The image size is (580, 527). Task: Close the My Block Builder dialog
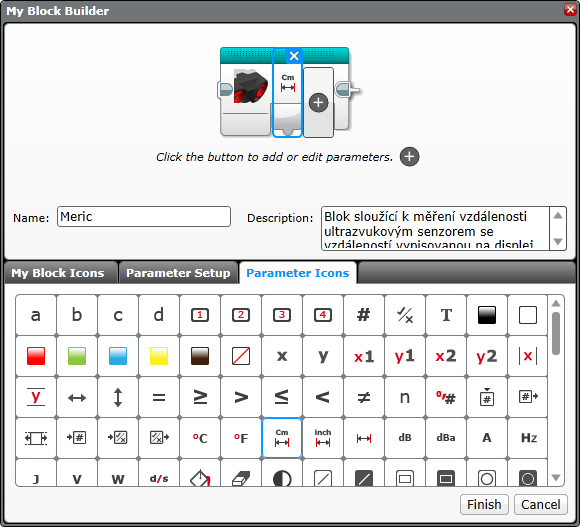click(x=570, y=10)
